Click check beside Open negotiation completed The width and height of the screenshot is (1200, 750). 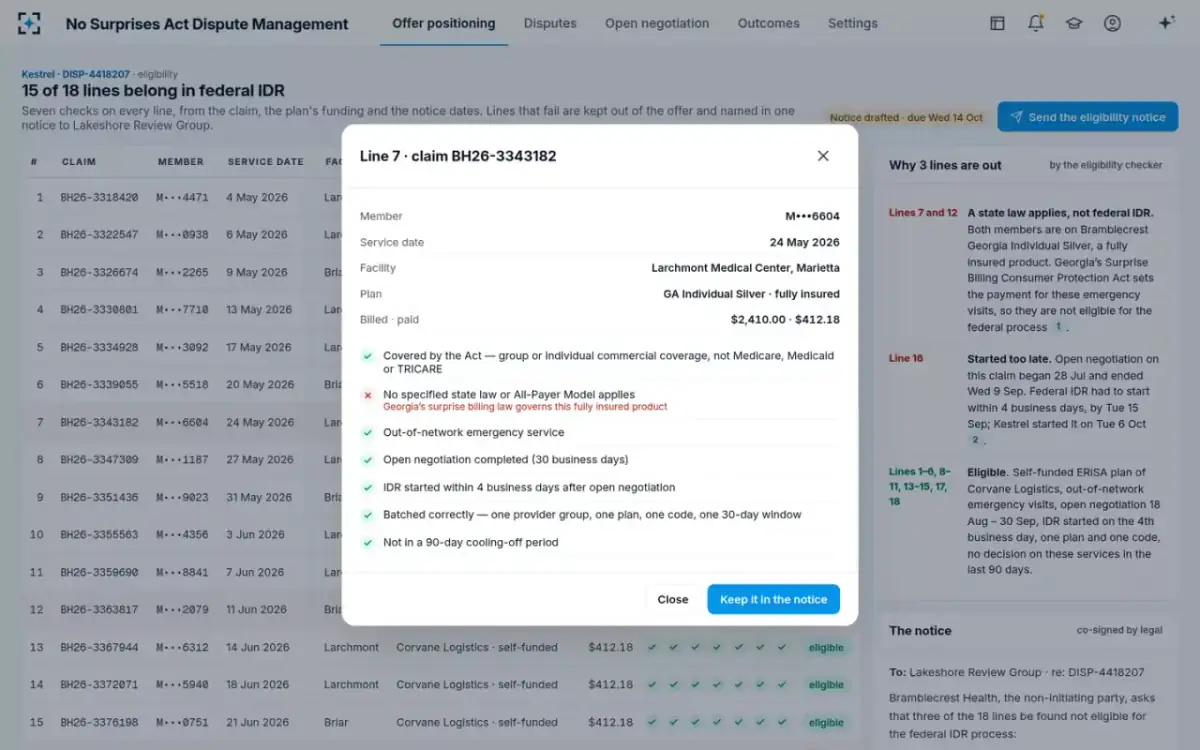368,460
